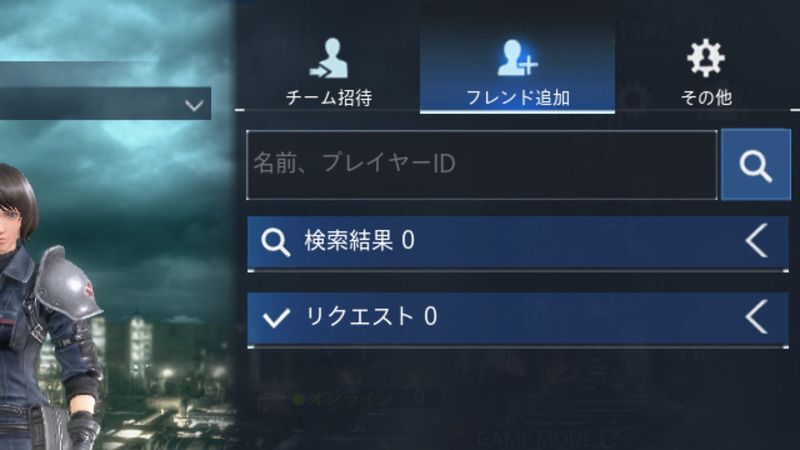Click the left dropdown bar

tap(105, 104)
